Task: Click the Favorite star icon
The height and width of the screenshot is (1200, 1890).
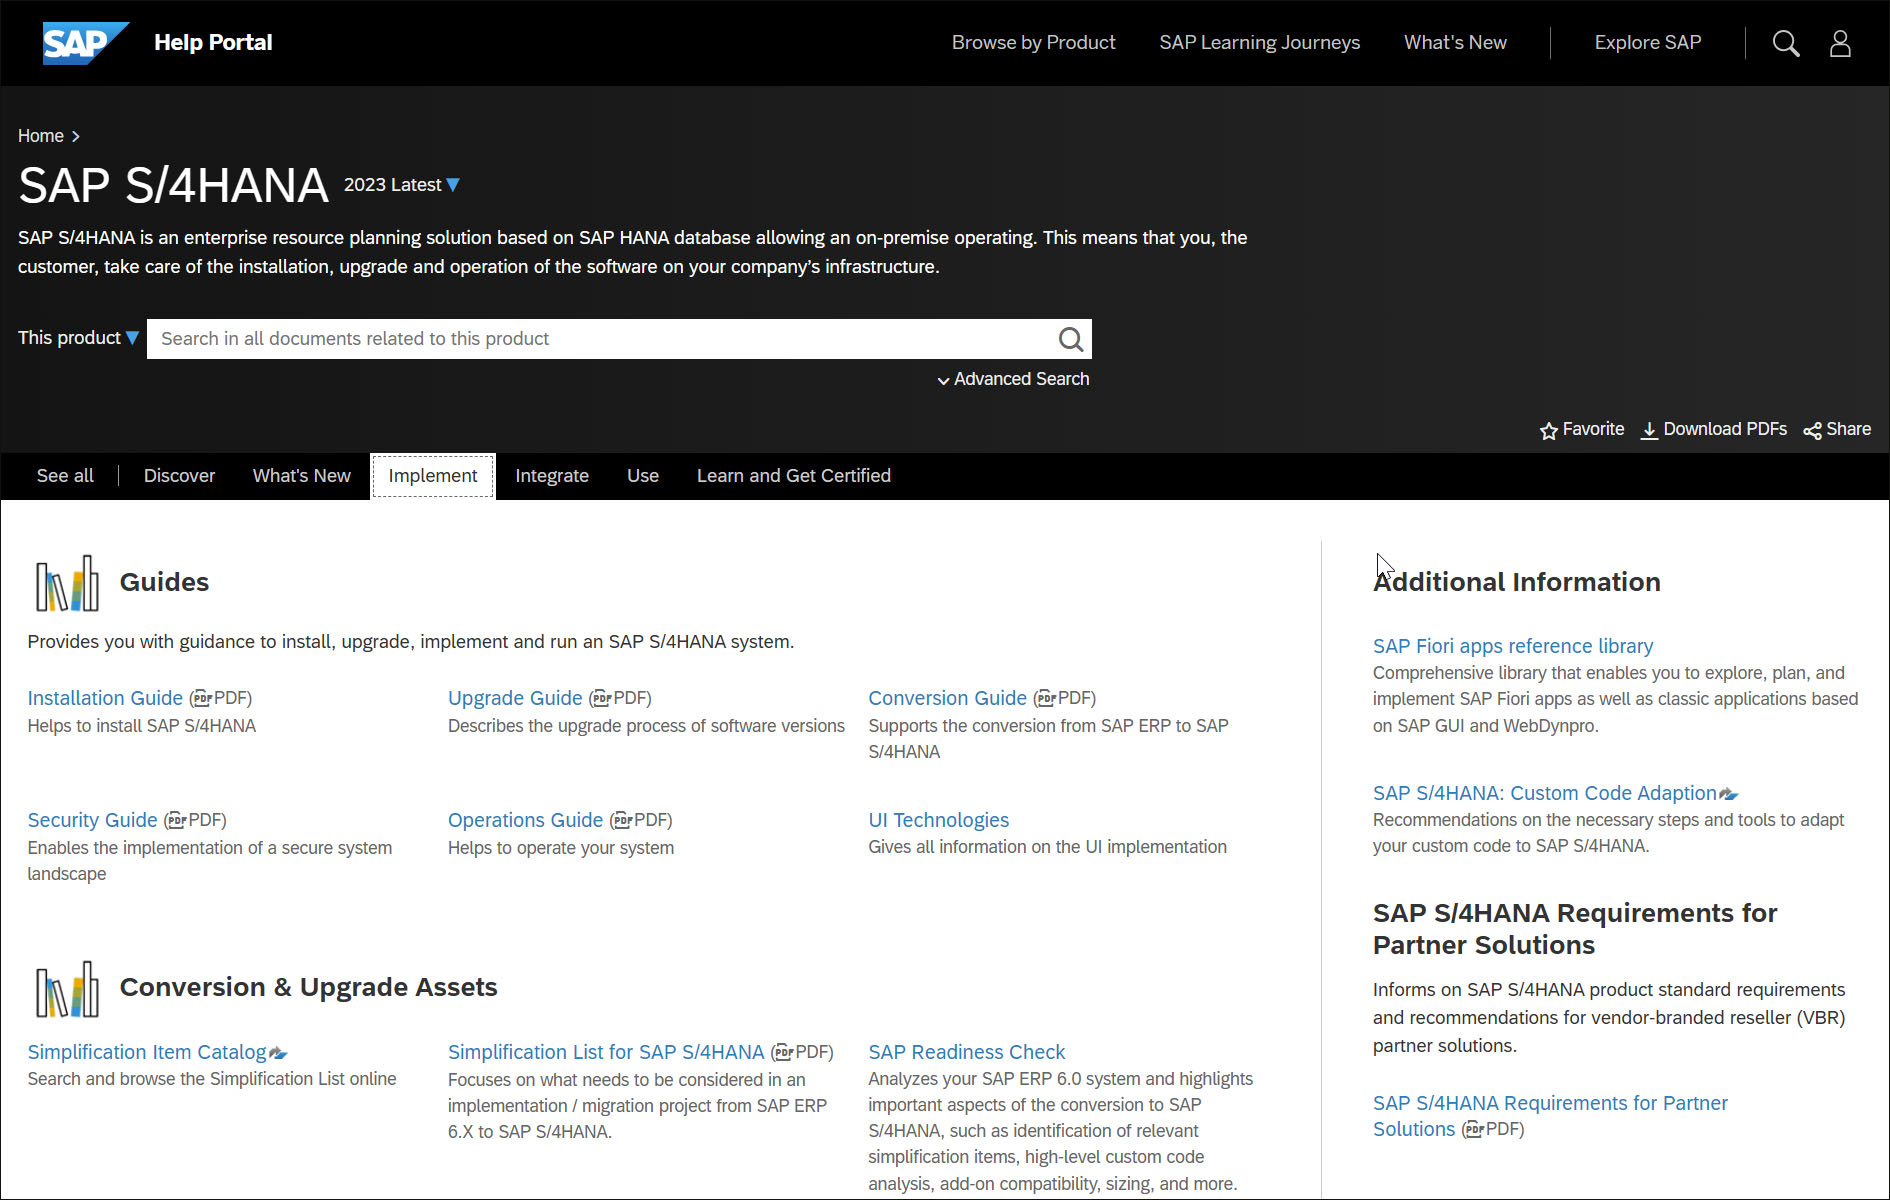Action: click(1549, 430)
